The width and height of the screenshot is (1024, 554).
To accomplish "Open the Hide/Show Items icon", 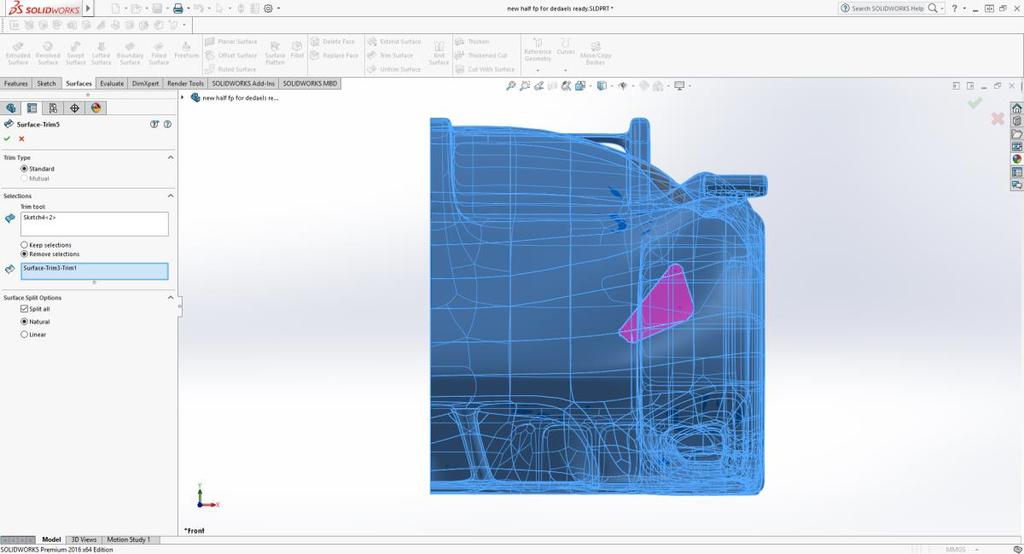I will click(623, 86).
